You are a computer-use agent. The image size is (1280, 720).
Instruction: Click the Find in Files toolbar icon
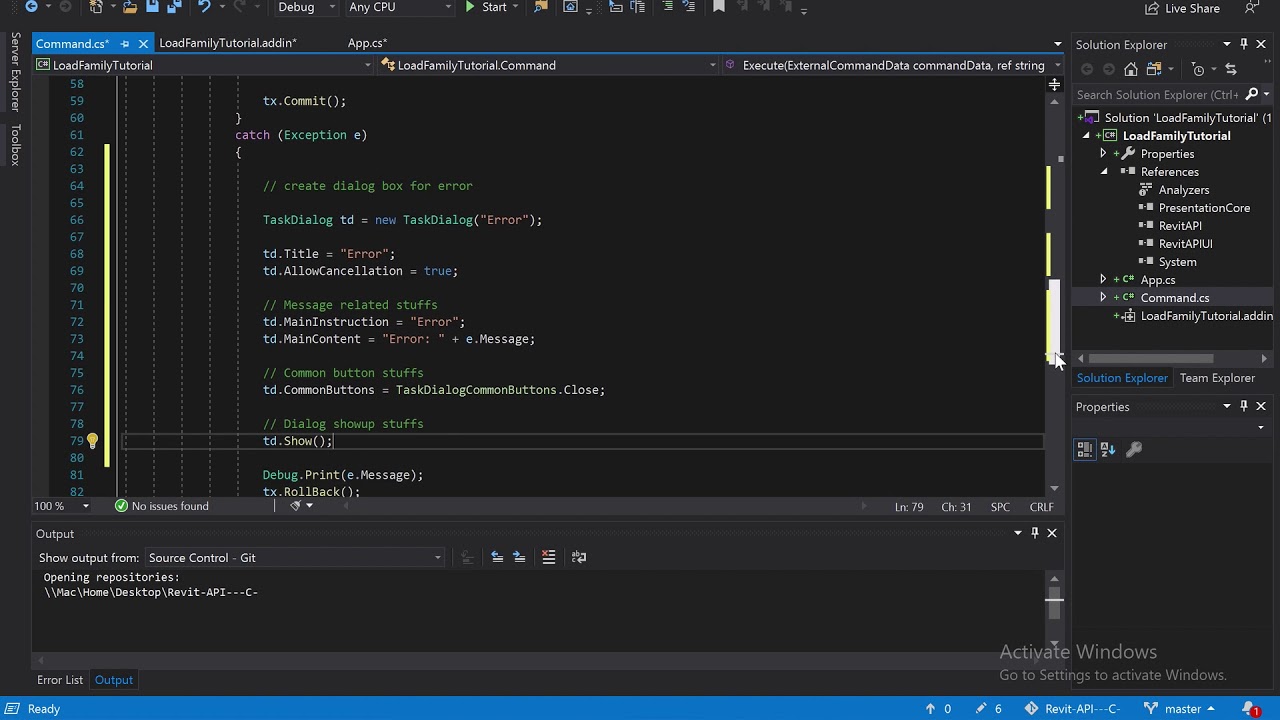coord(541,7)
